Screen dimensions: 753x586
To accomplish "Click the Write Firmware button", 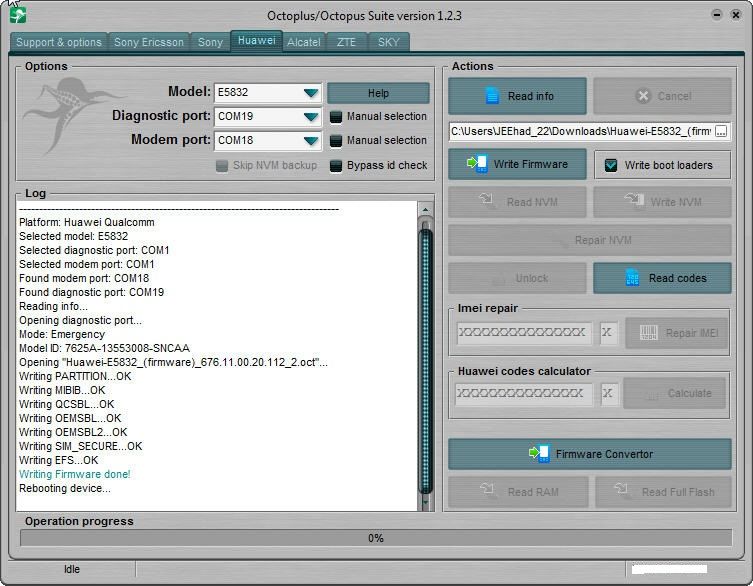I will [517, 164].
